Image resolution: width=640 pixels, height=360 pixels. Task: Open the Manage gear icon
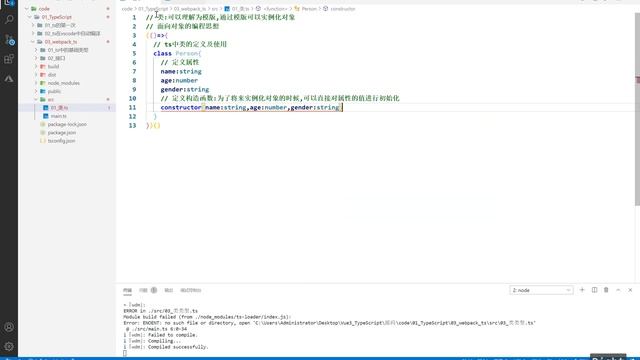point(9,347)
